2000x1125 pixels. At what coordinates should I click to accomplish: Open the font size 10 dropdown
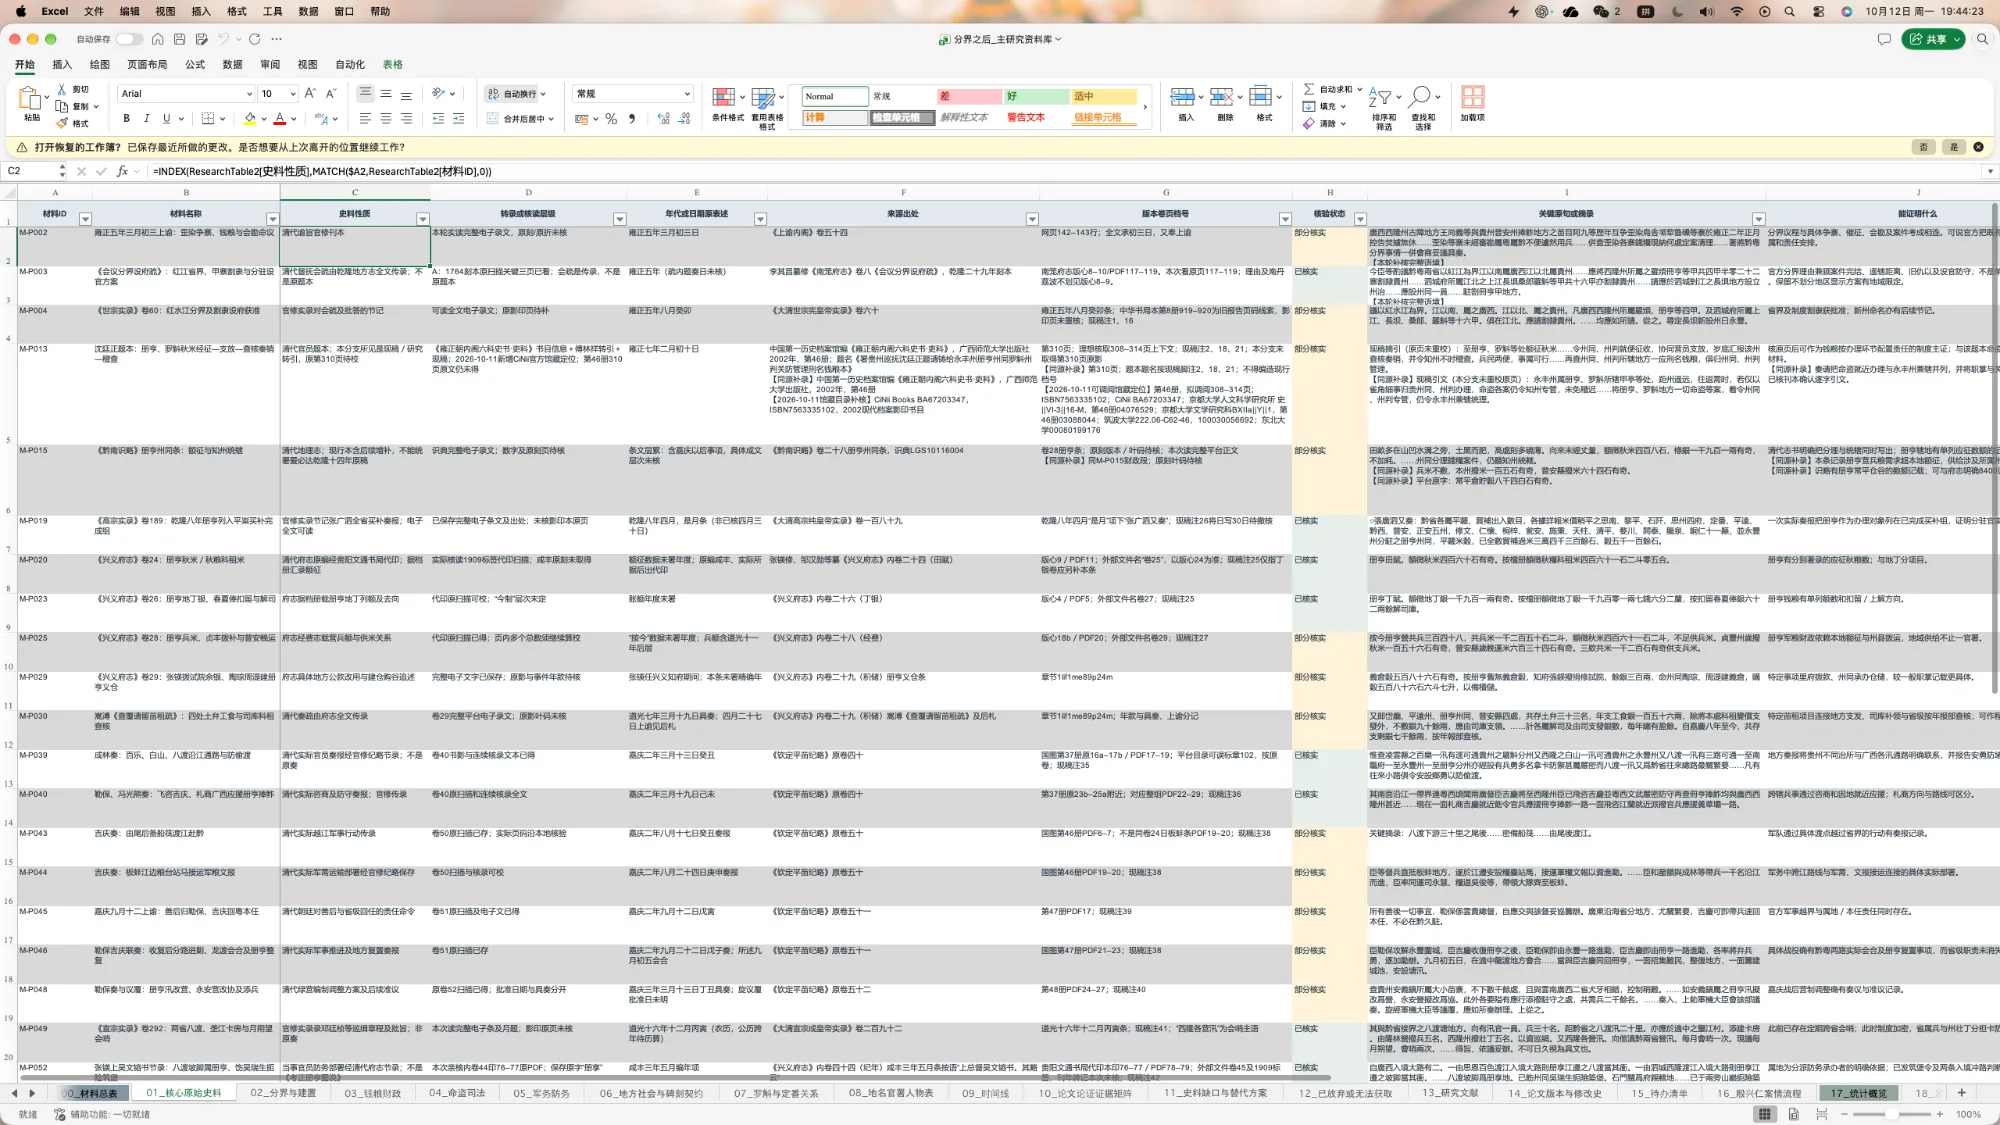(x=293, y=94)
